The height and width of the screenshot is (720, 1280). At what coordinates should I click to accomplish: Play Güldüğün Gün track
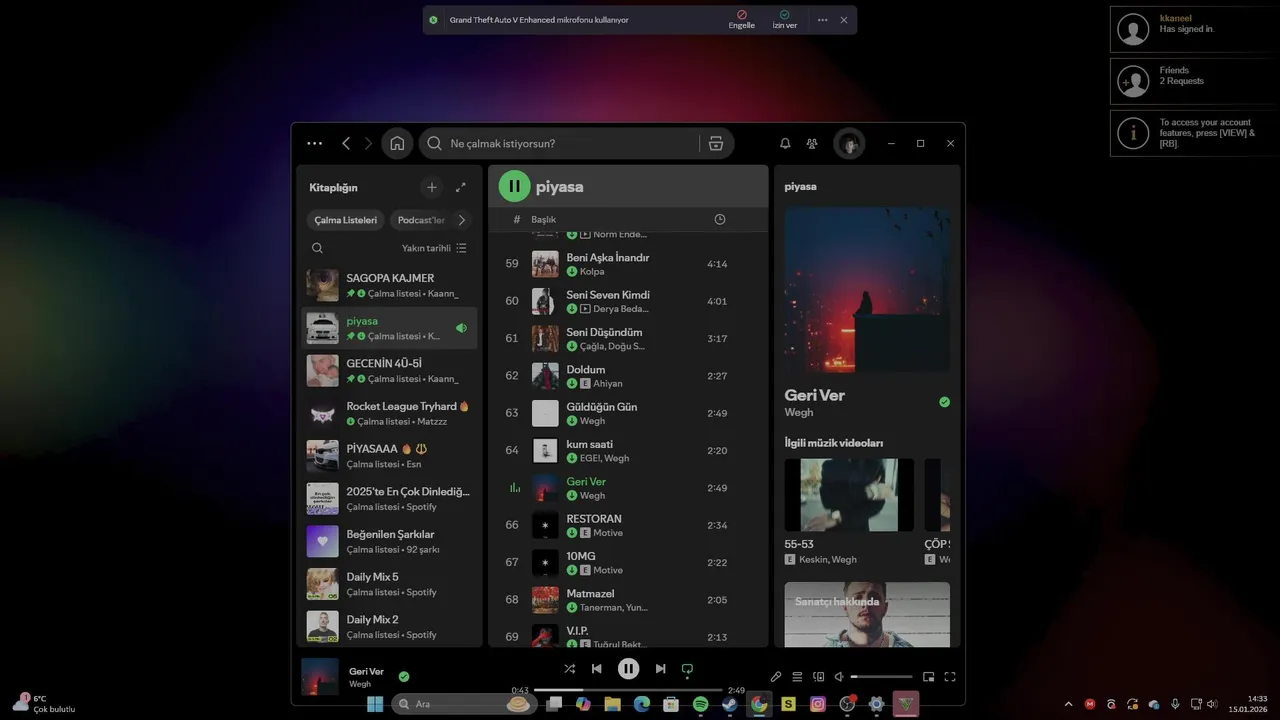630,413
